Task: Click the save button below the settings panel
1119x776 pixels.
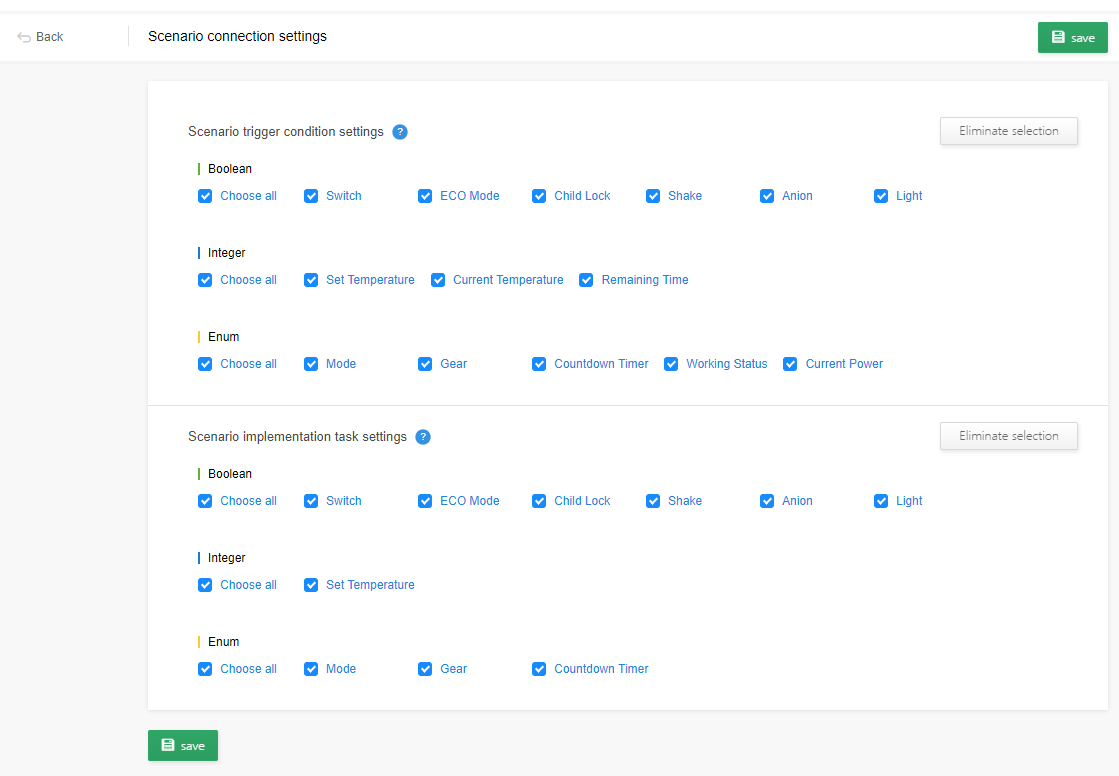Action: [183, 745]
